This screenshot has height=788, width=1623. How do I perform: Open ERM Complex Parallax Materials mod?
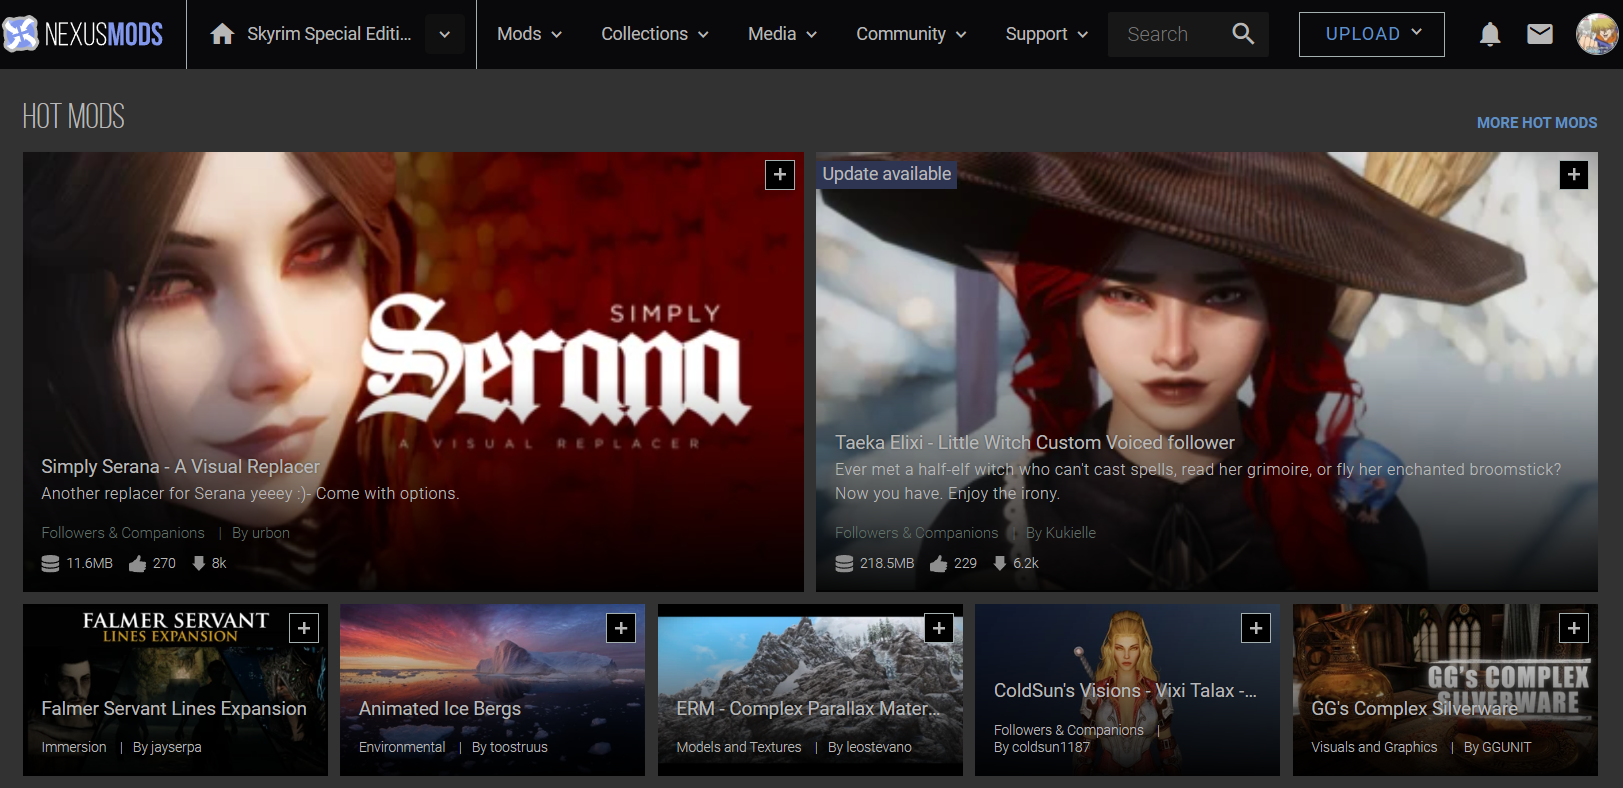808,709
